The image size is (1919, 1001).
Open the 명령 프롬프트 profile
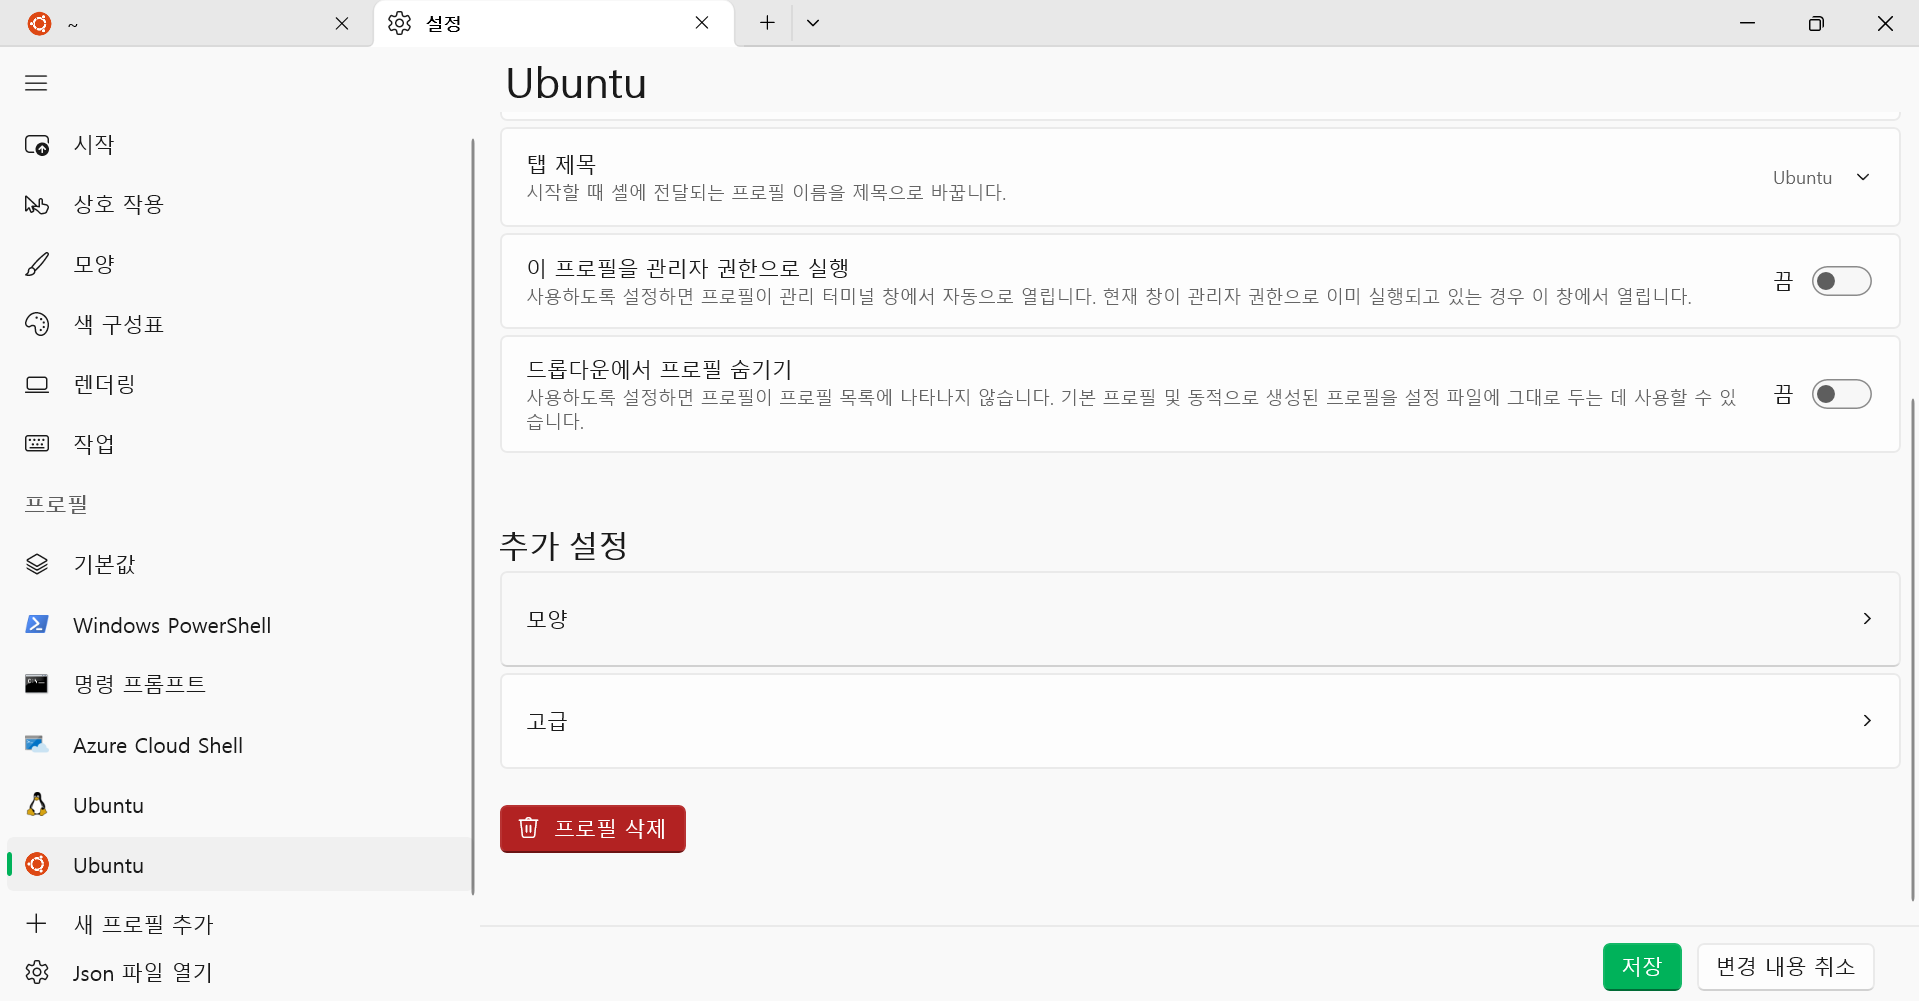[x=238, y=685]
